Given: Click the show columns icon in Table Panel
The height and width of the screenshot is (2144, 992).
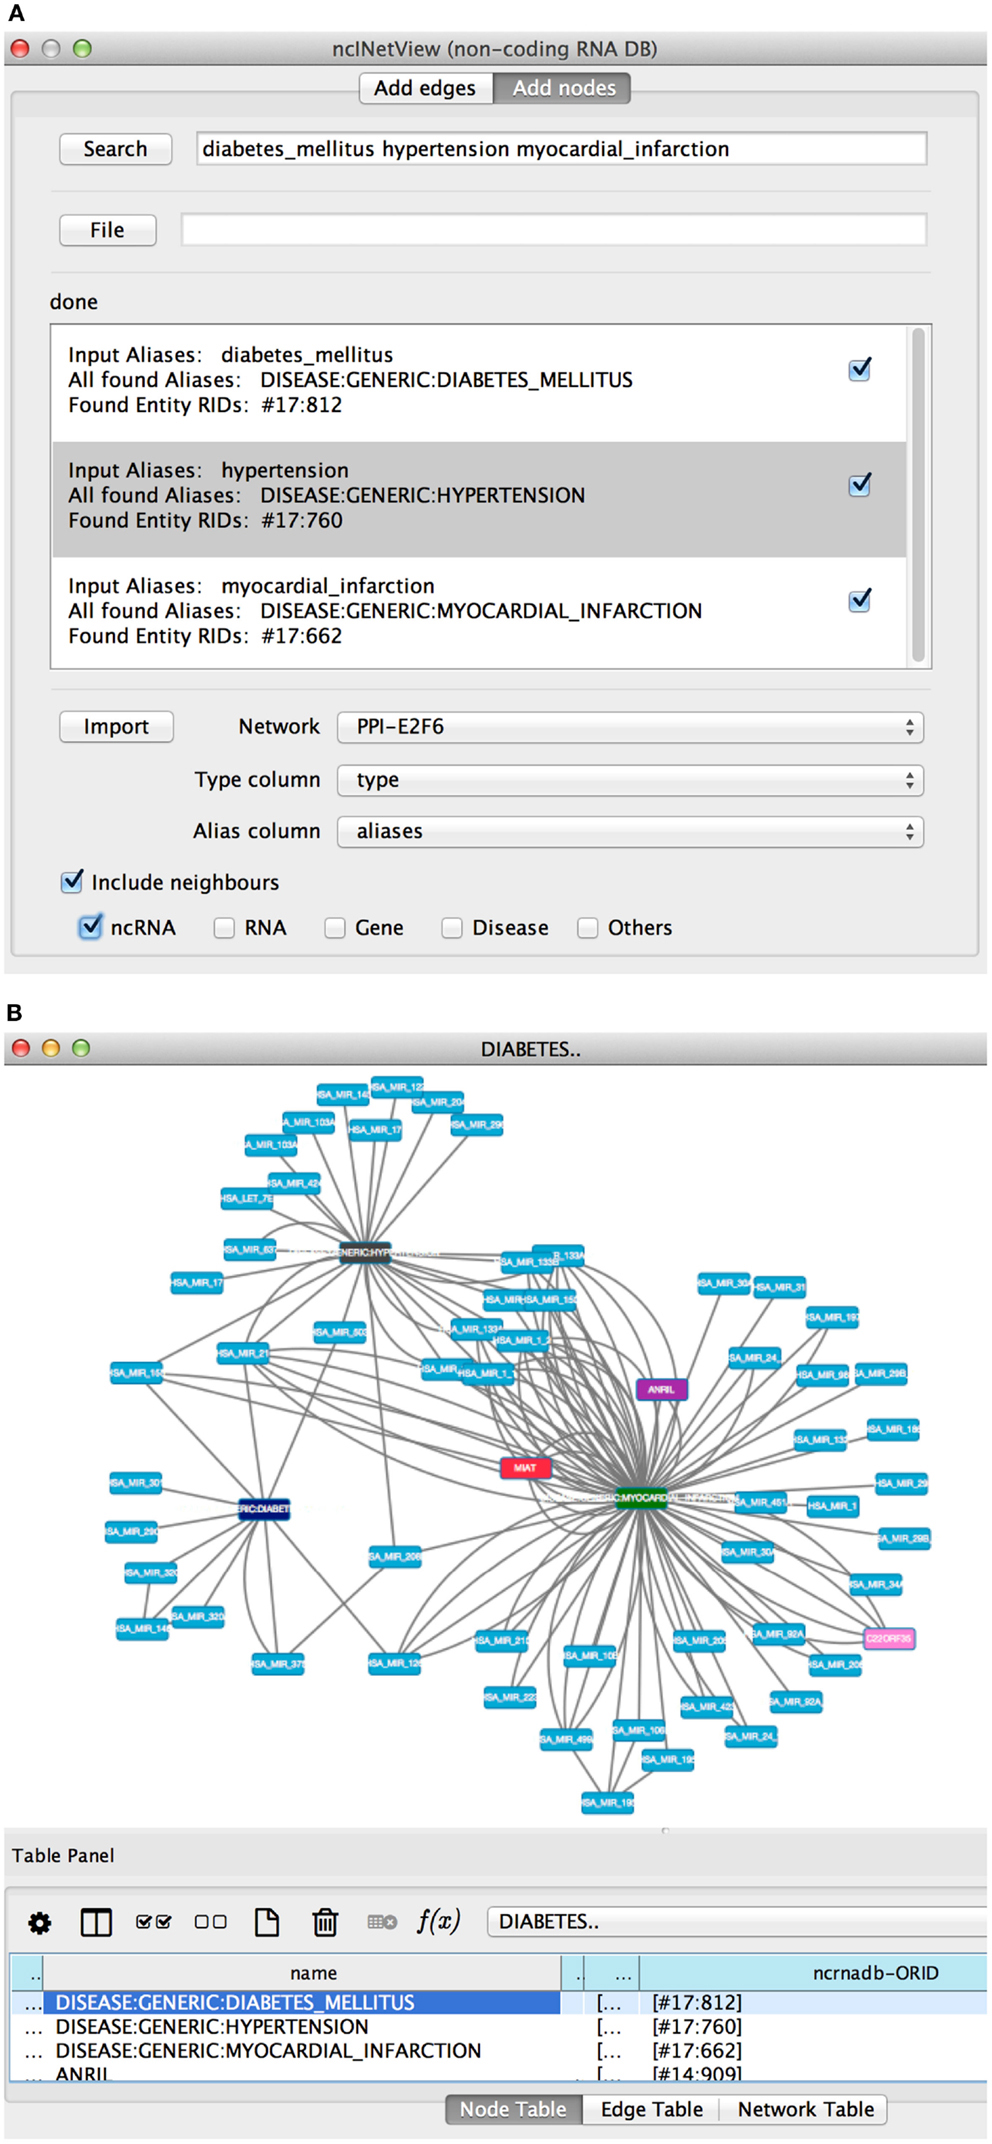Looking at the screenshot, I should pos(96,1922).
